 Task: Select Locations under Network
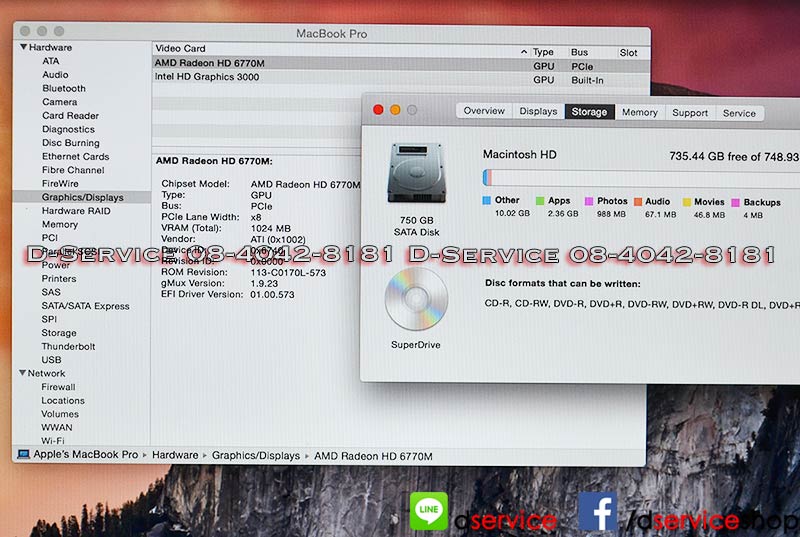point(63,400)
